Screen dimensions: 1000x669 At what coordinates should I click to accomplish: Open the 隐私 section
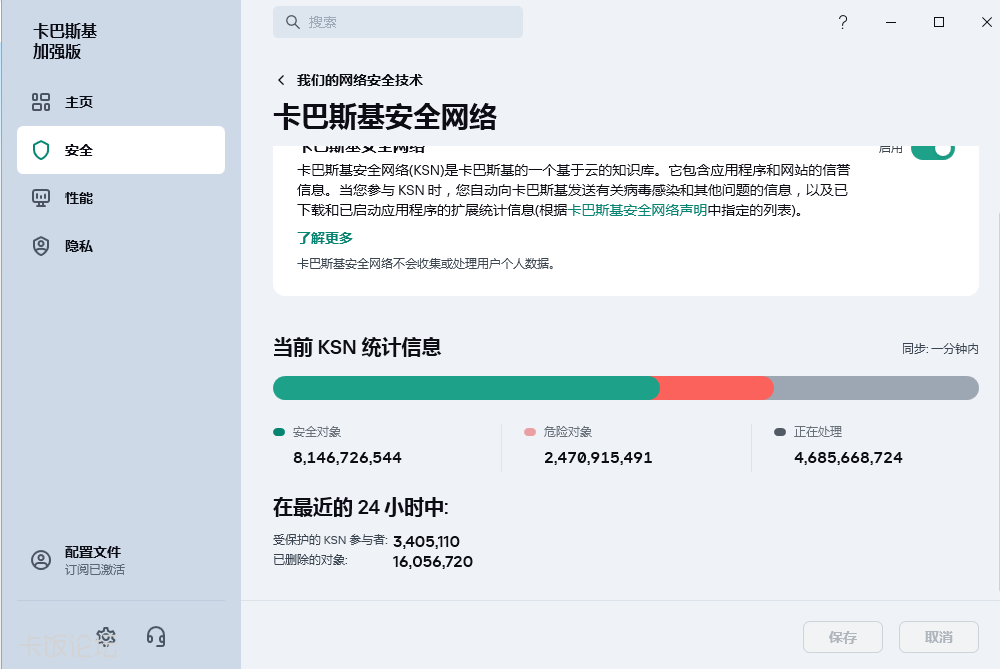[79, 246]
